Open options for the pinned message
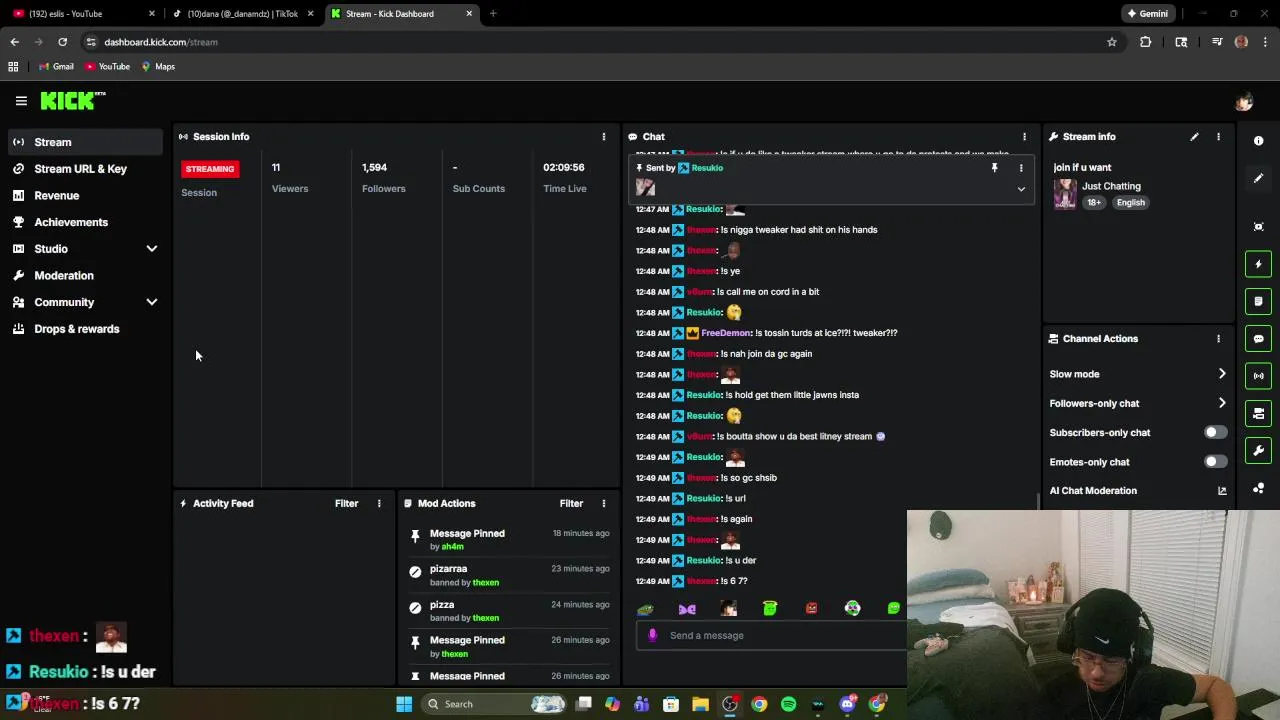 1021,168
